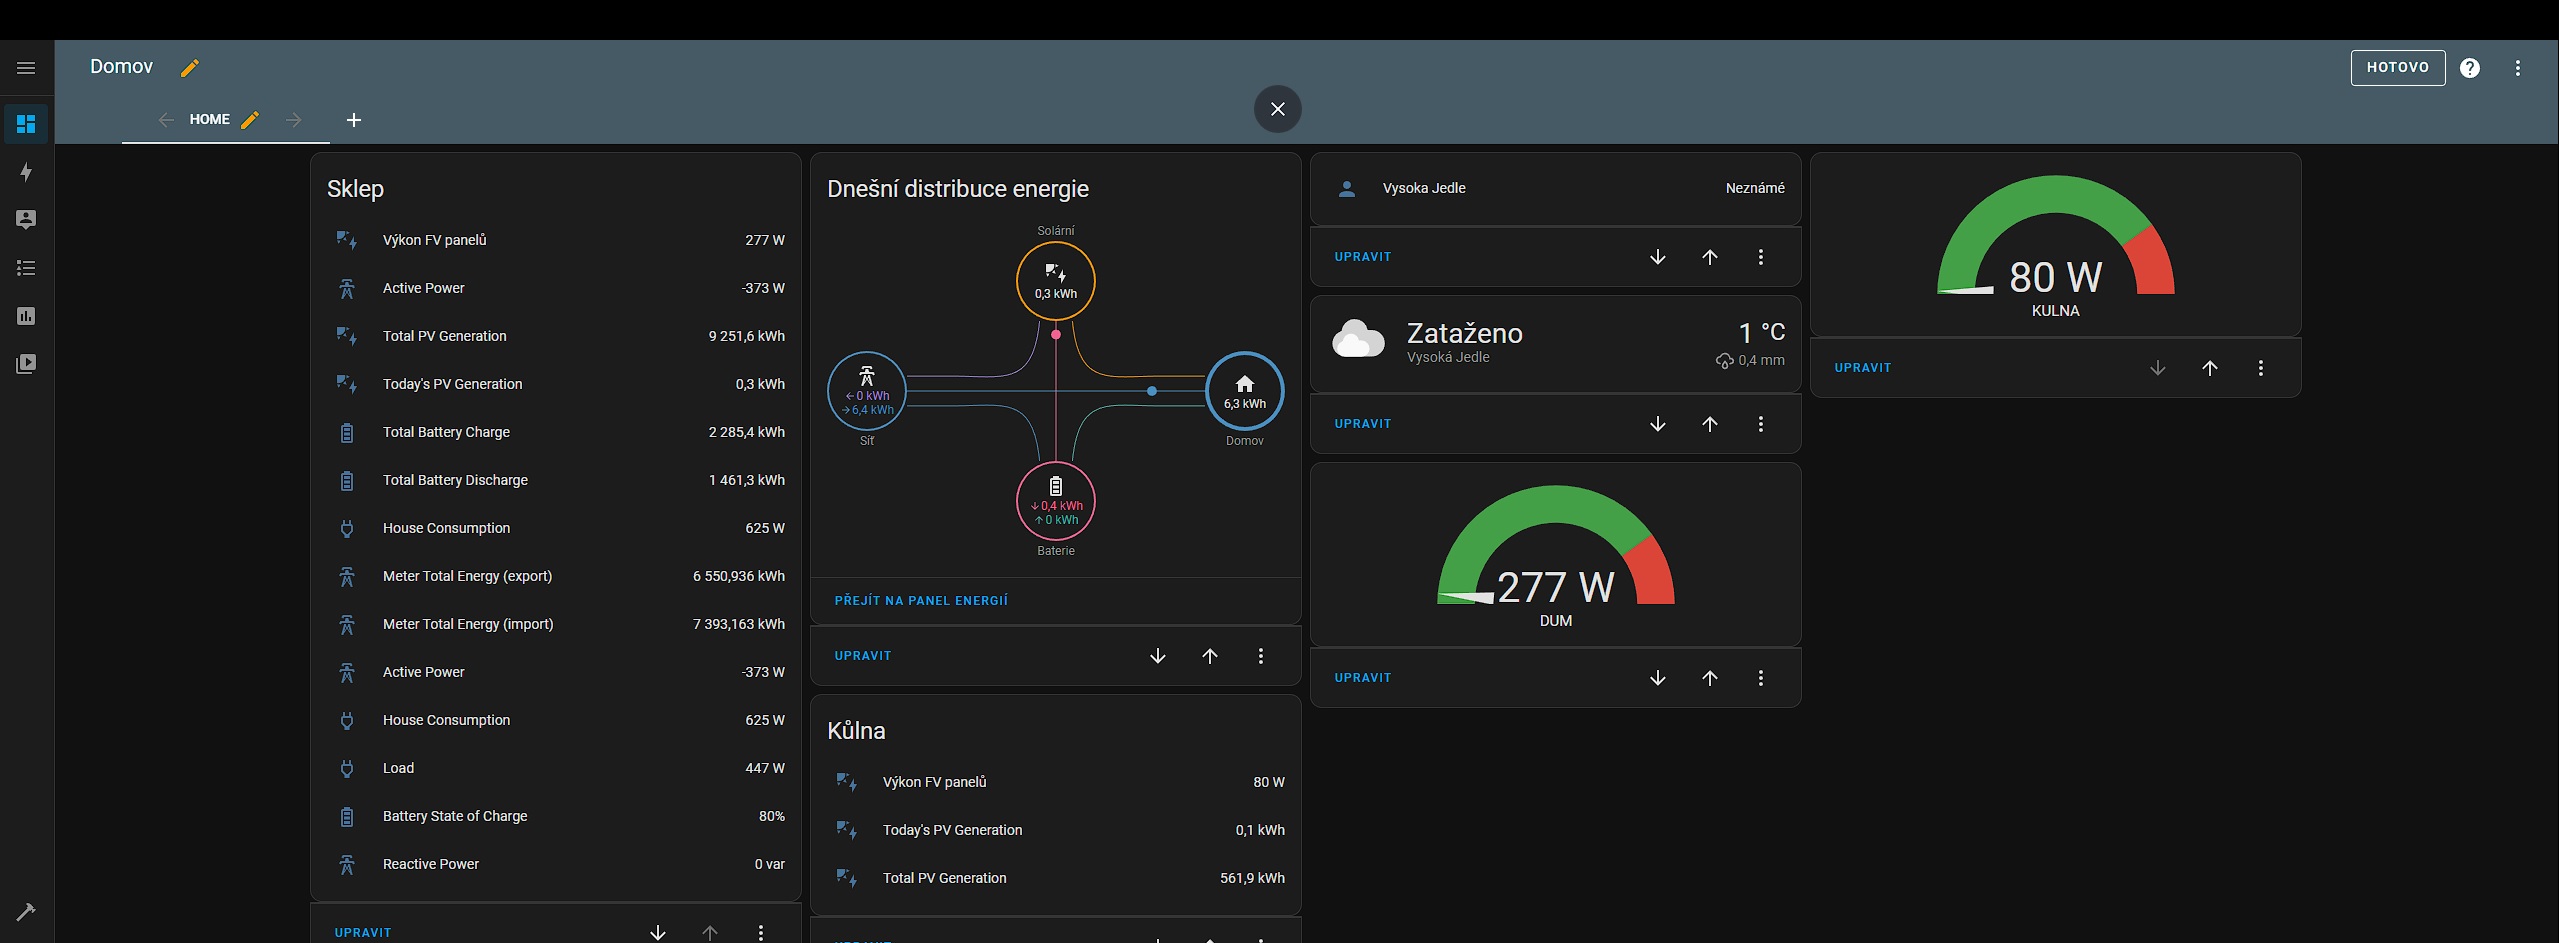Screen dimensions: 2559x943
Task: Click UPRAVIT on Vysoka Jedle person card
Action: click(1363, 257)
